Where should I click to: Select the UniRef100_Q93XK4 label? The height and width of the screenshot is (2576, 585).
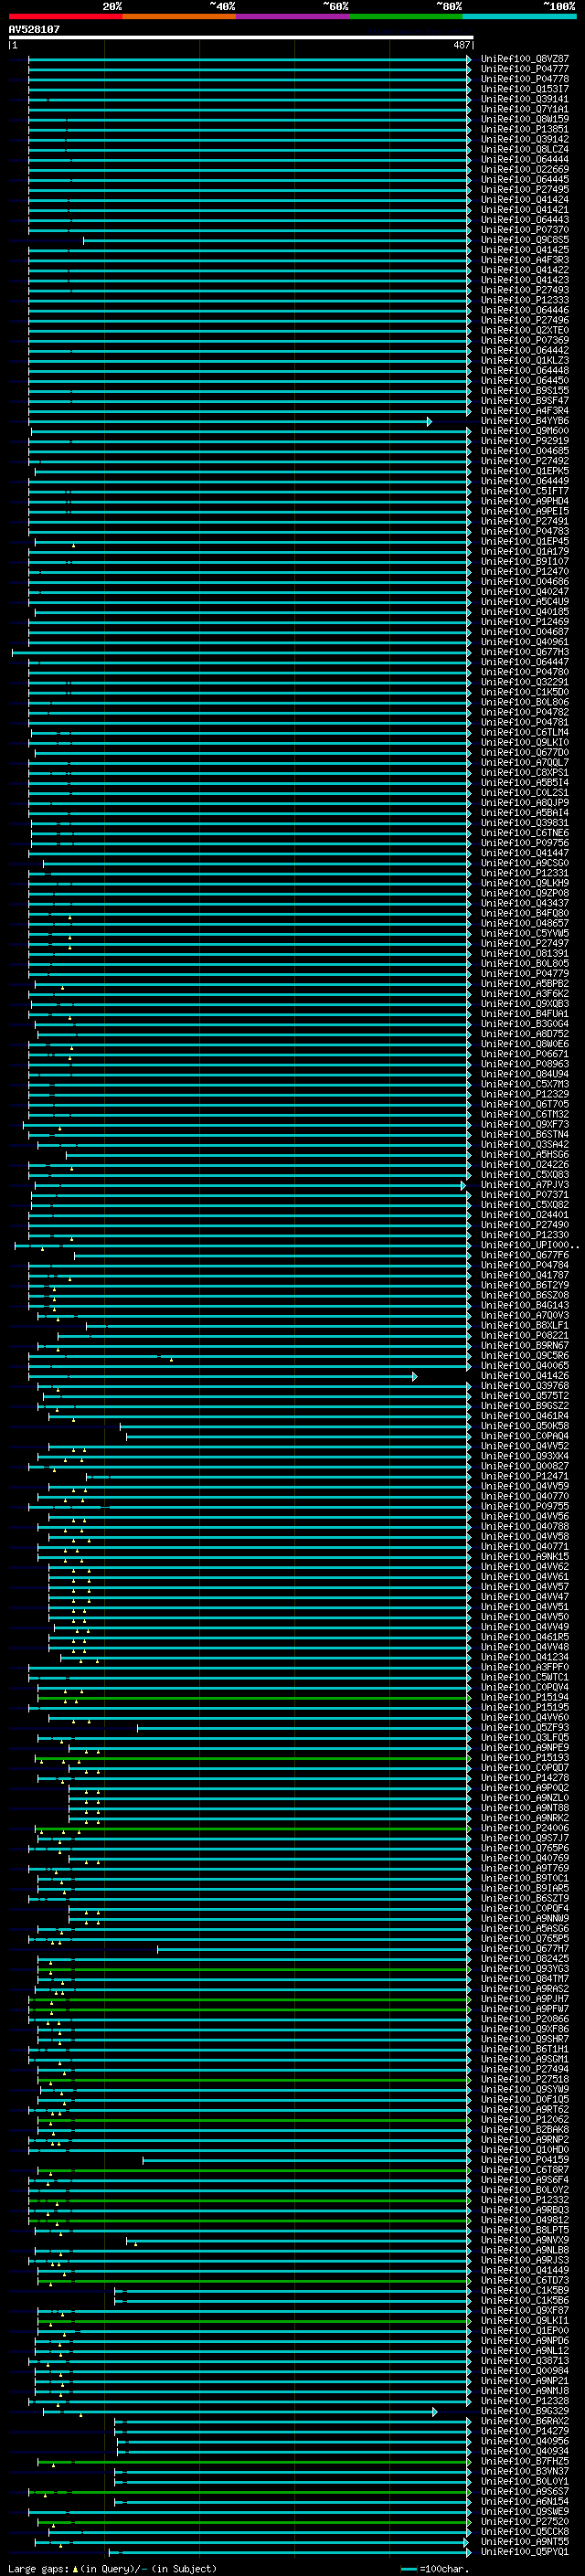[x=524, y=1456]
